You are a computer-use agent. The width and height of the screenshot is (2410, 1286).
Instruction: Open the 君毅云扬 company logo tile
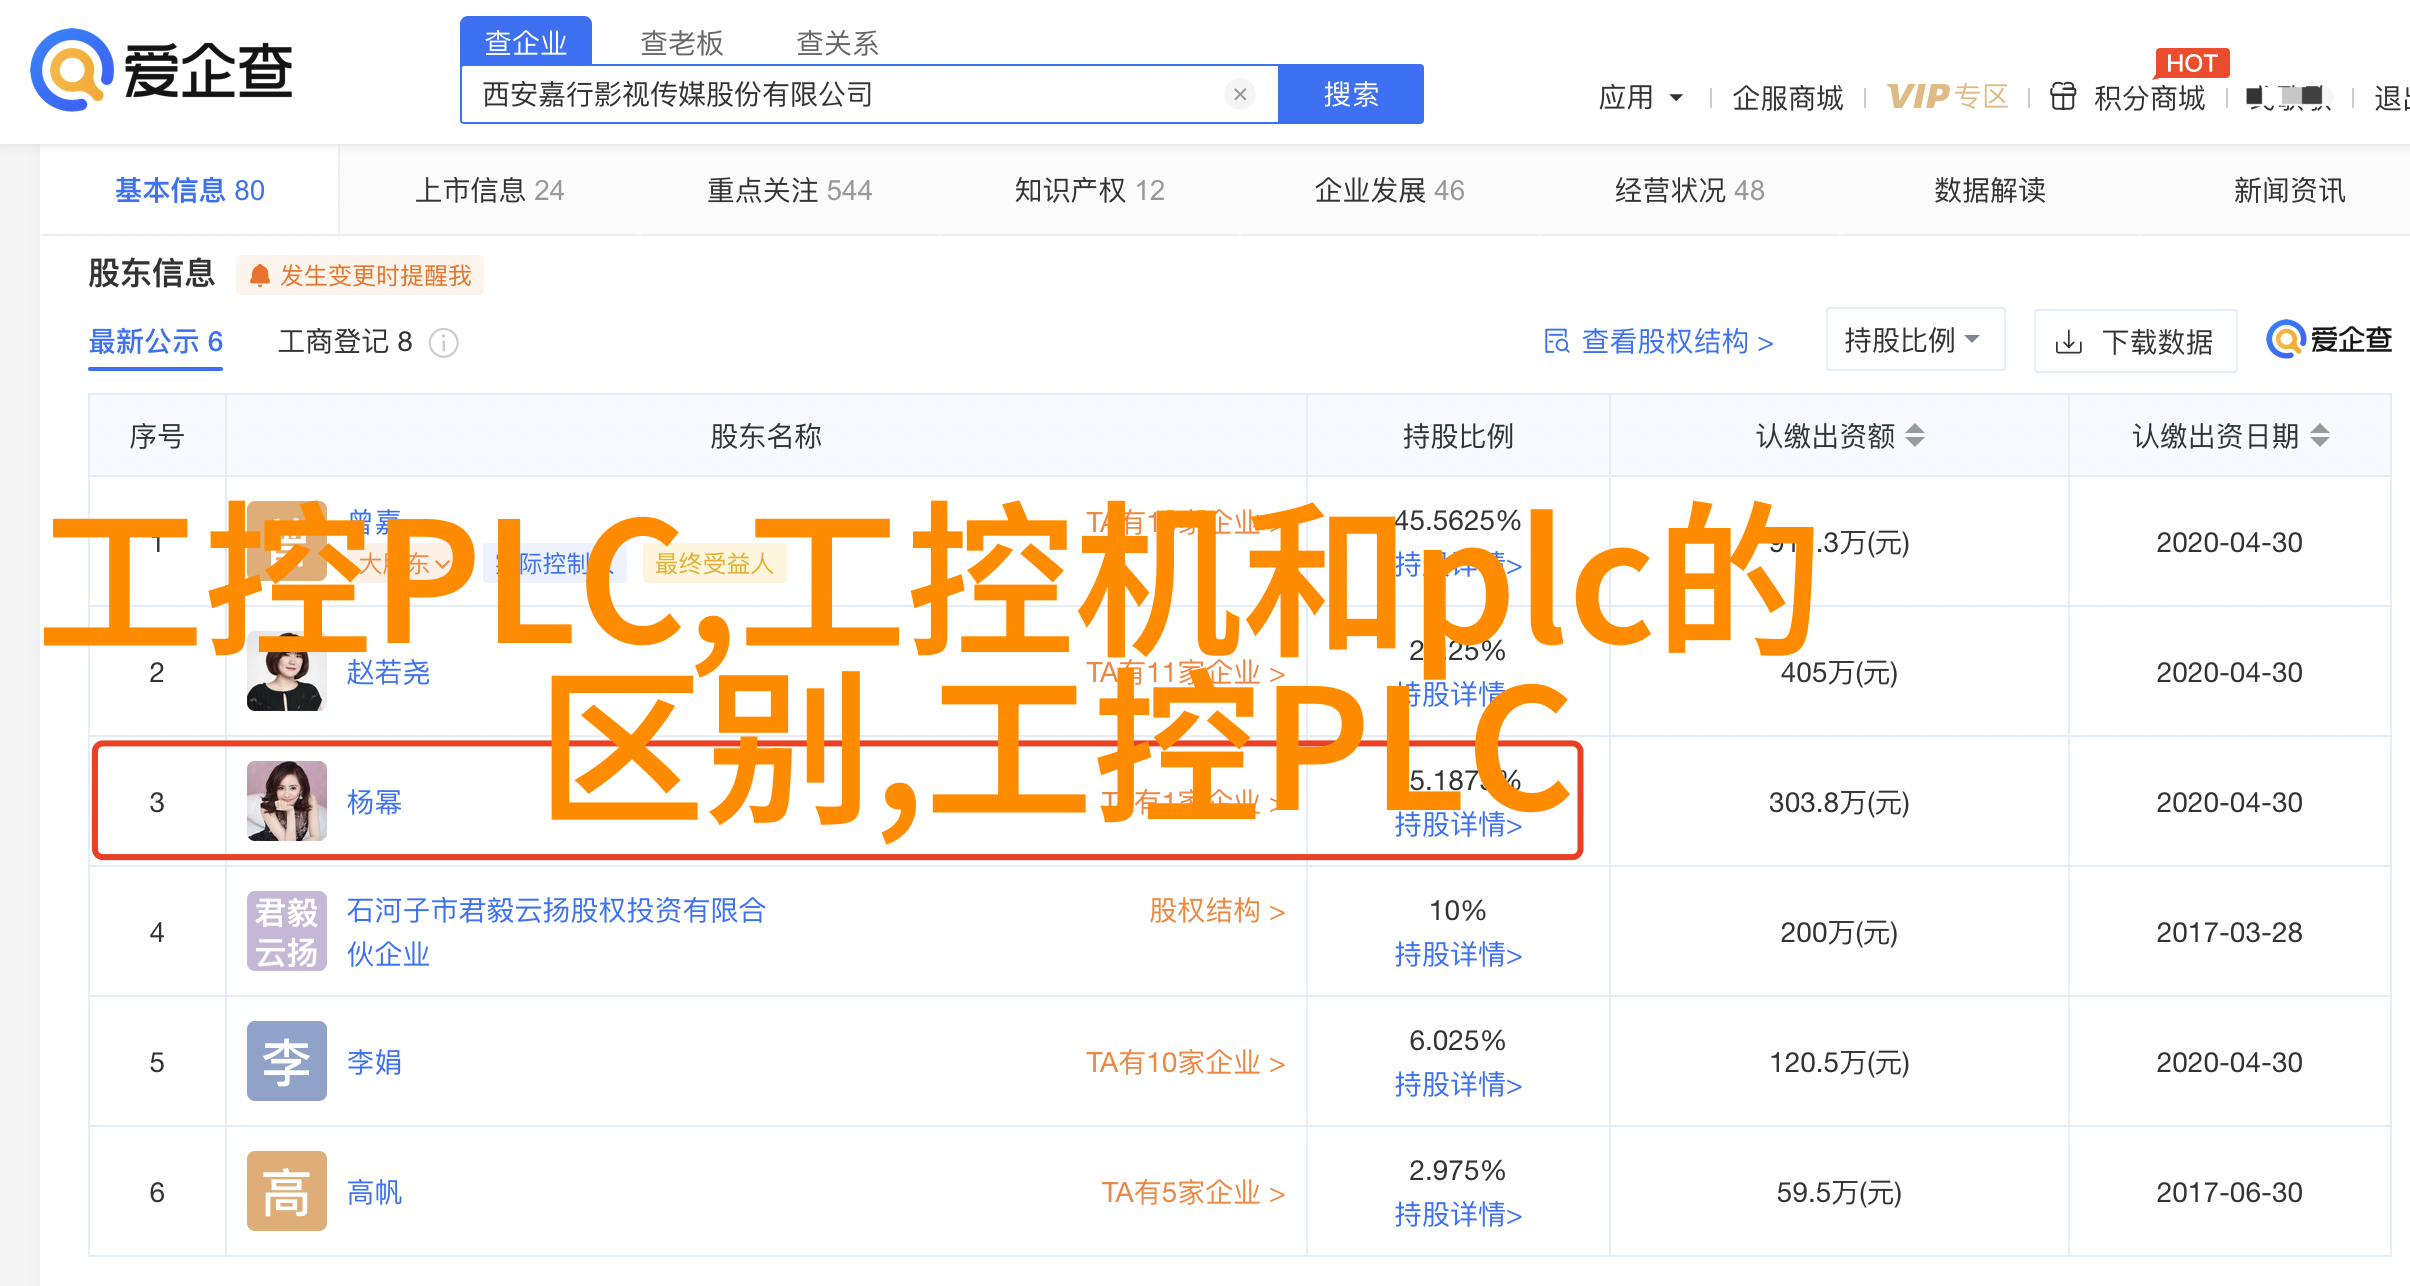coord(286,931)
